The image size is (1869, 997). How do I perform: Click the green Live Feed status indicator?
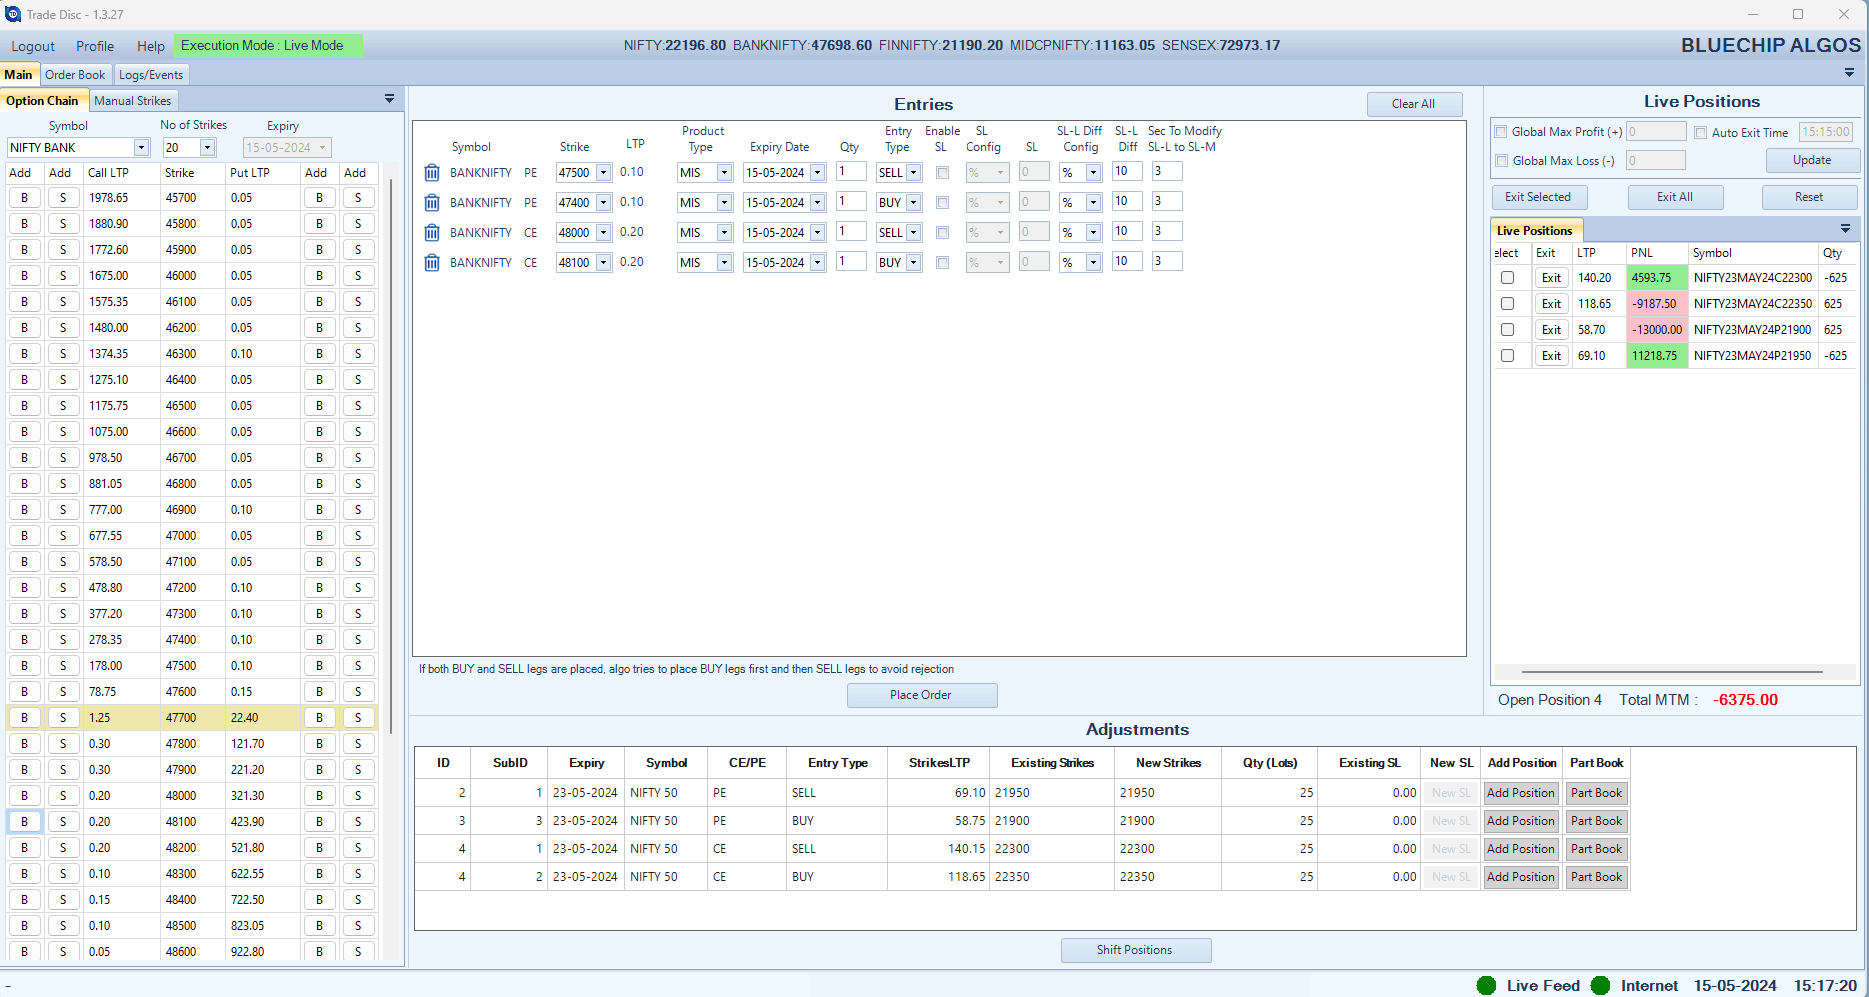coord(1486,985)
